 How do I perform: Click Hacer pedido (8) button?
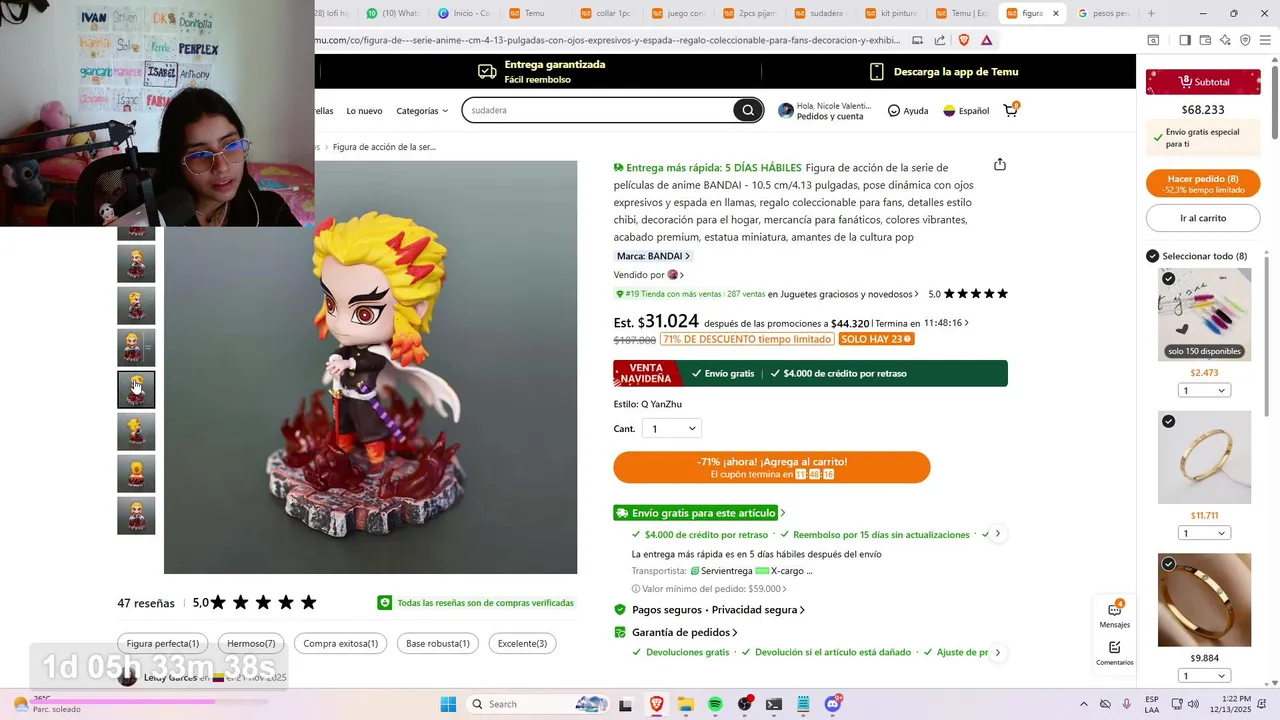tap(1202, 184)
